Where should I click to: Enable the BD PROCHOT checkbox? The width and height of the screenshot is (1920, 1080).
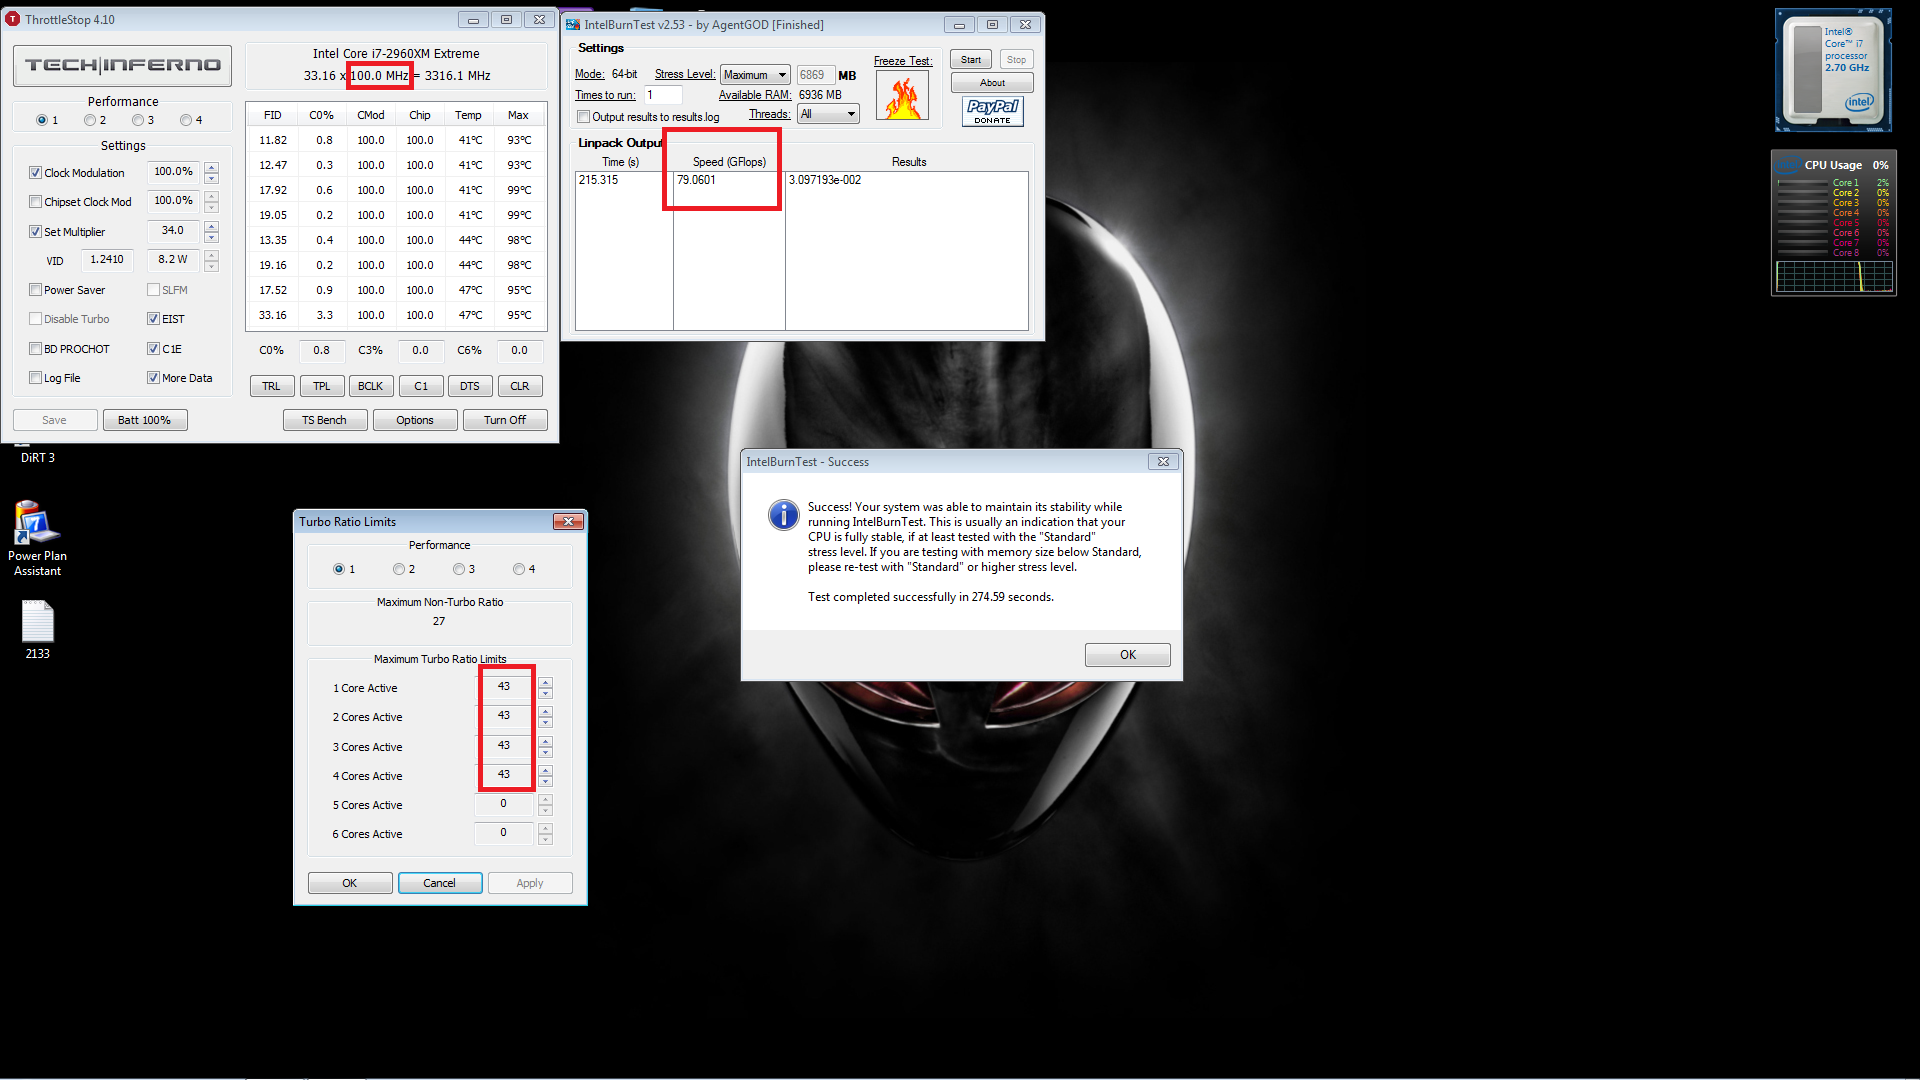(x=35, y=349)
